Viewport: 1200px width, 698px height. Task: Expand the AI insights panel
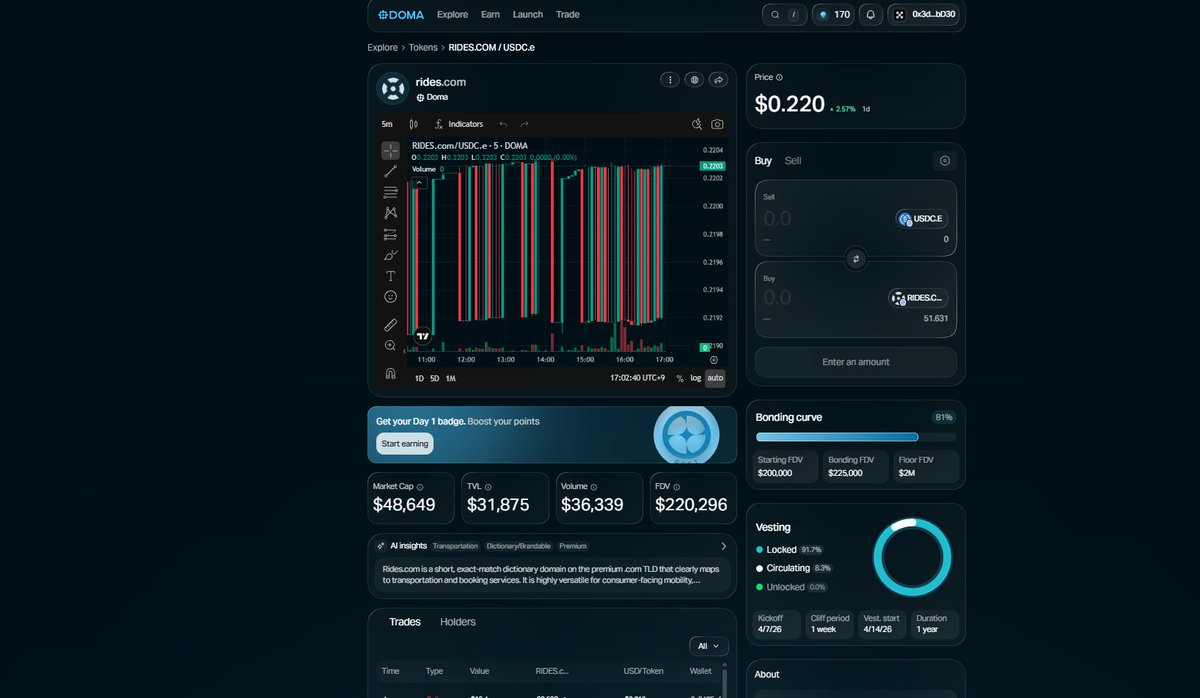tap(723, 546)
